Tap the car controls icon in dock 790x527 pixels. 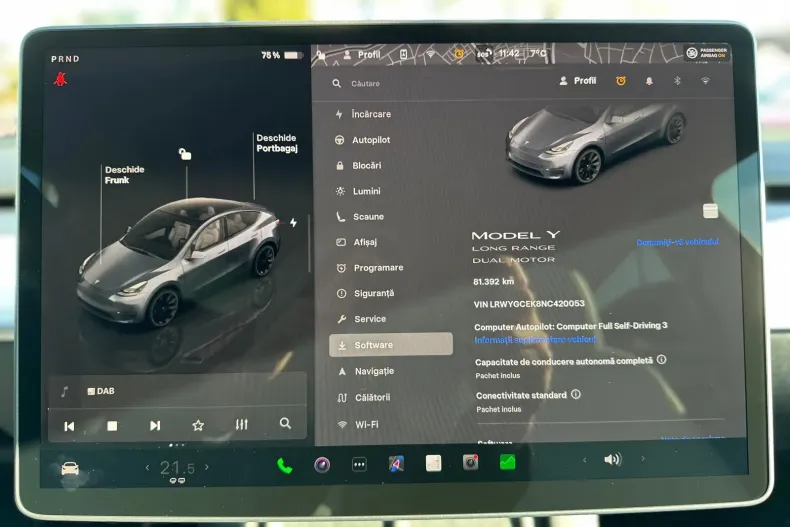point(70,469)
